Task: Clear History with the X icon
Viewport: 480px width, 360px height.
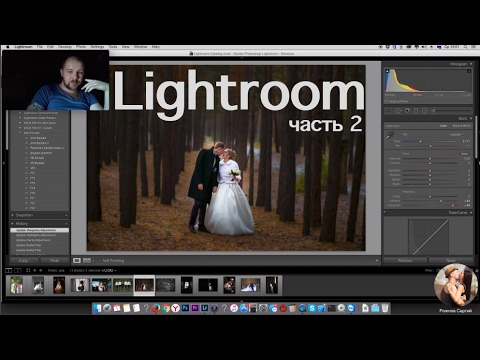Action: (x=66, y=224)
